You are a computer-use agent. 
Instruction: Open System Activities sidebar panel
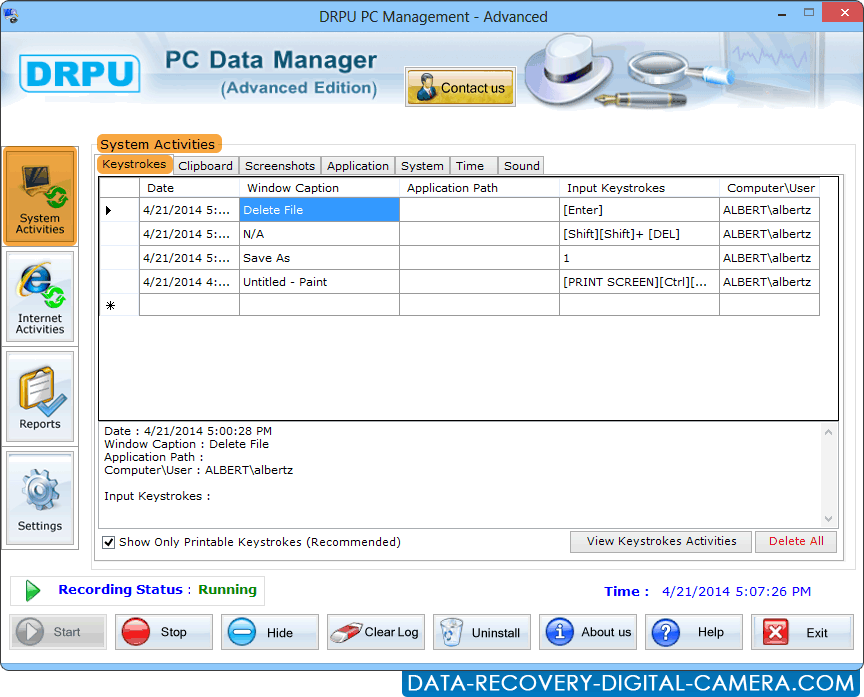(x=40, y=197)
